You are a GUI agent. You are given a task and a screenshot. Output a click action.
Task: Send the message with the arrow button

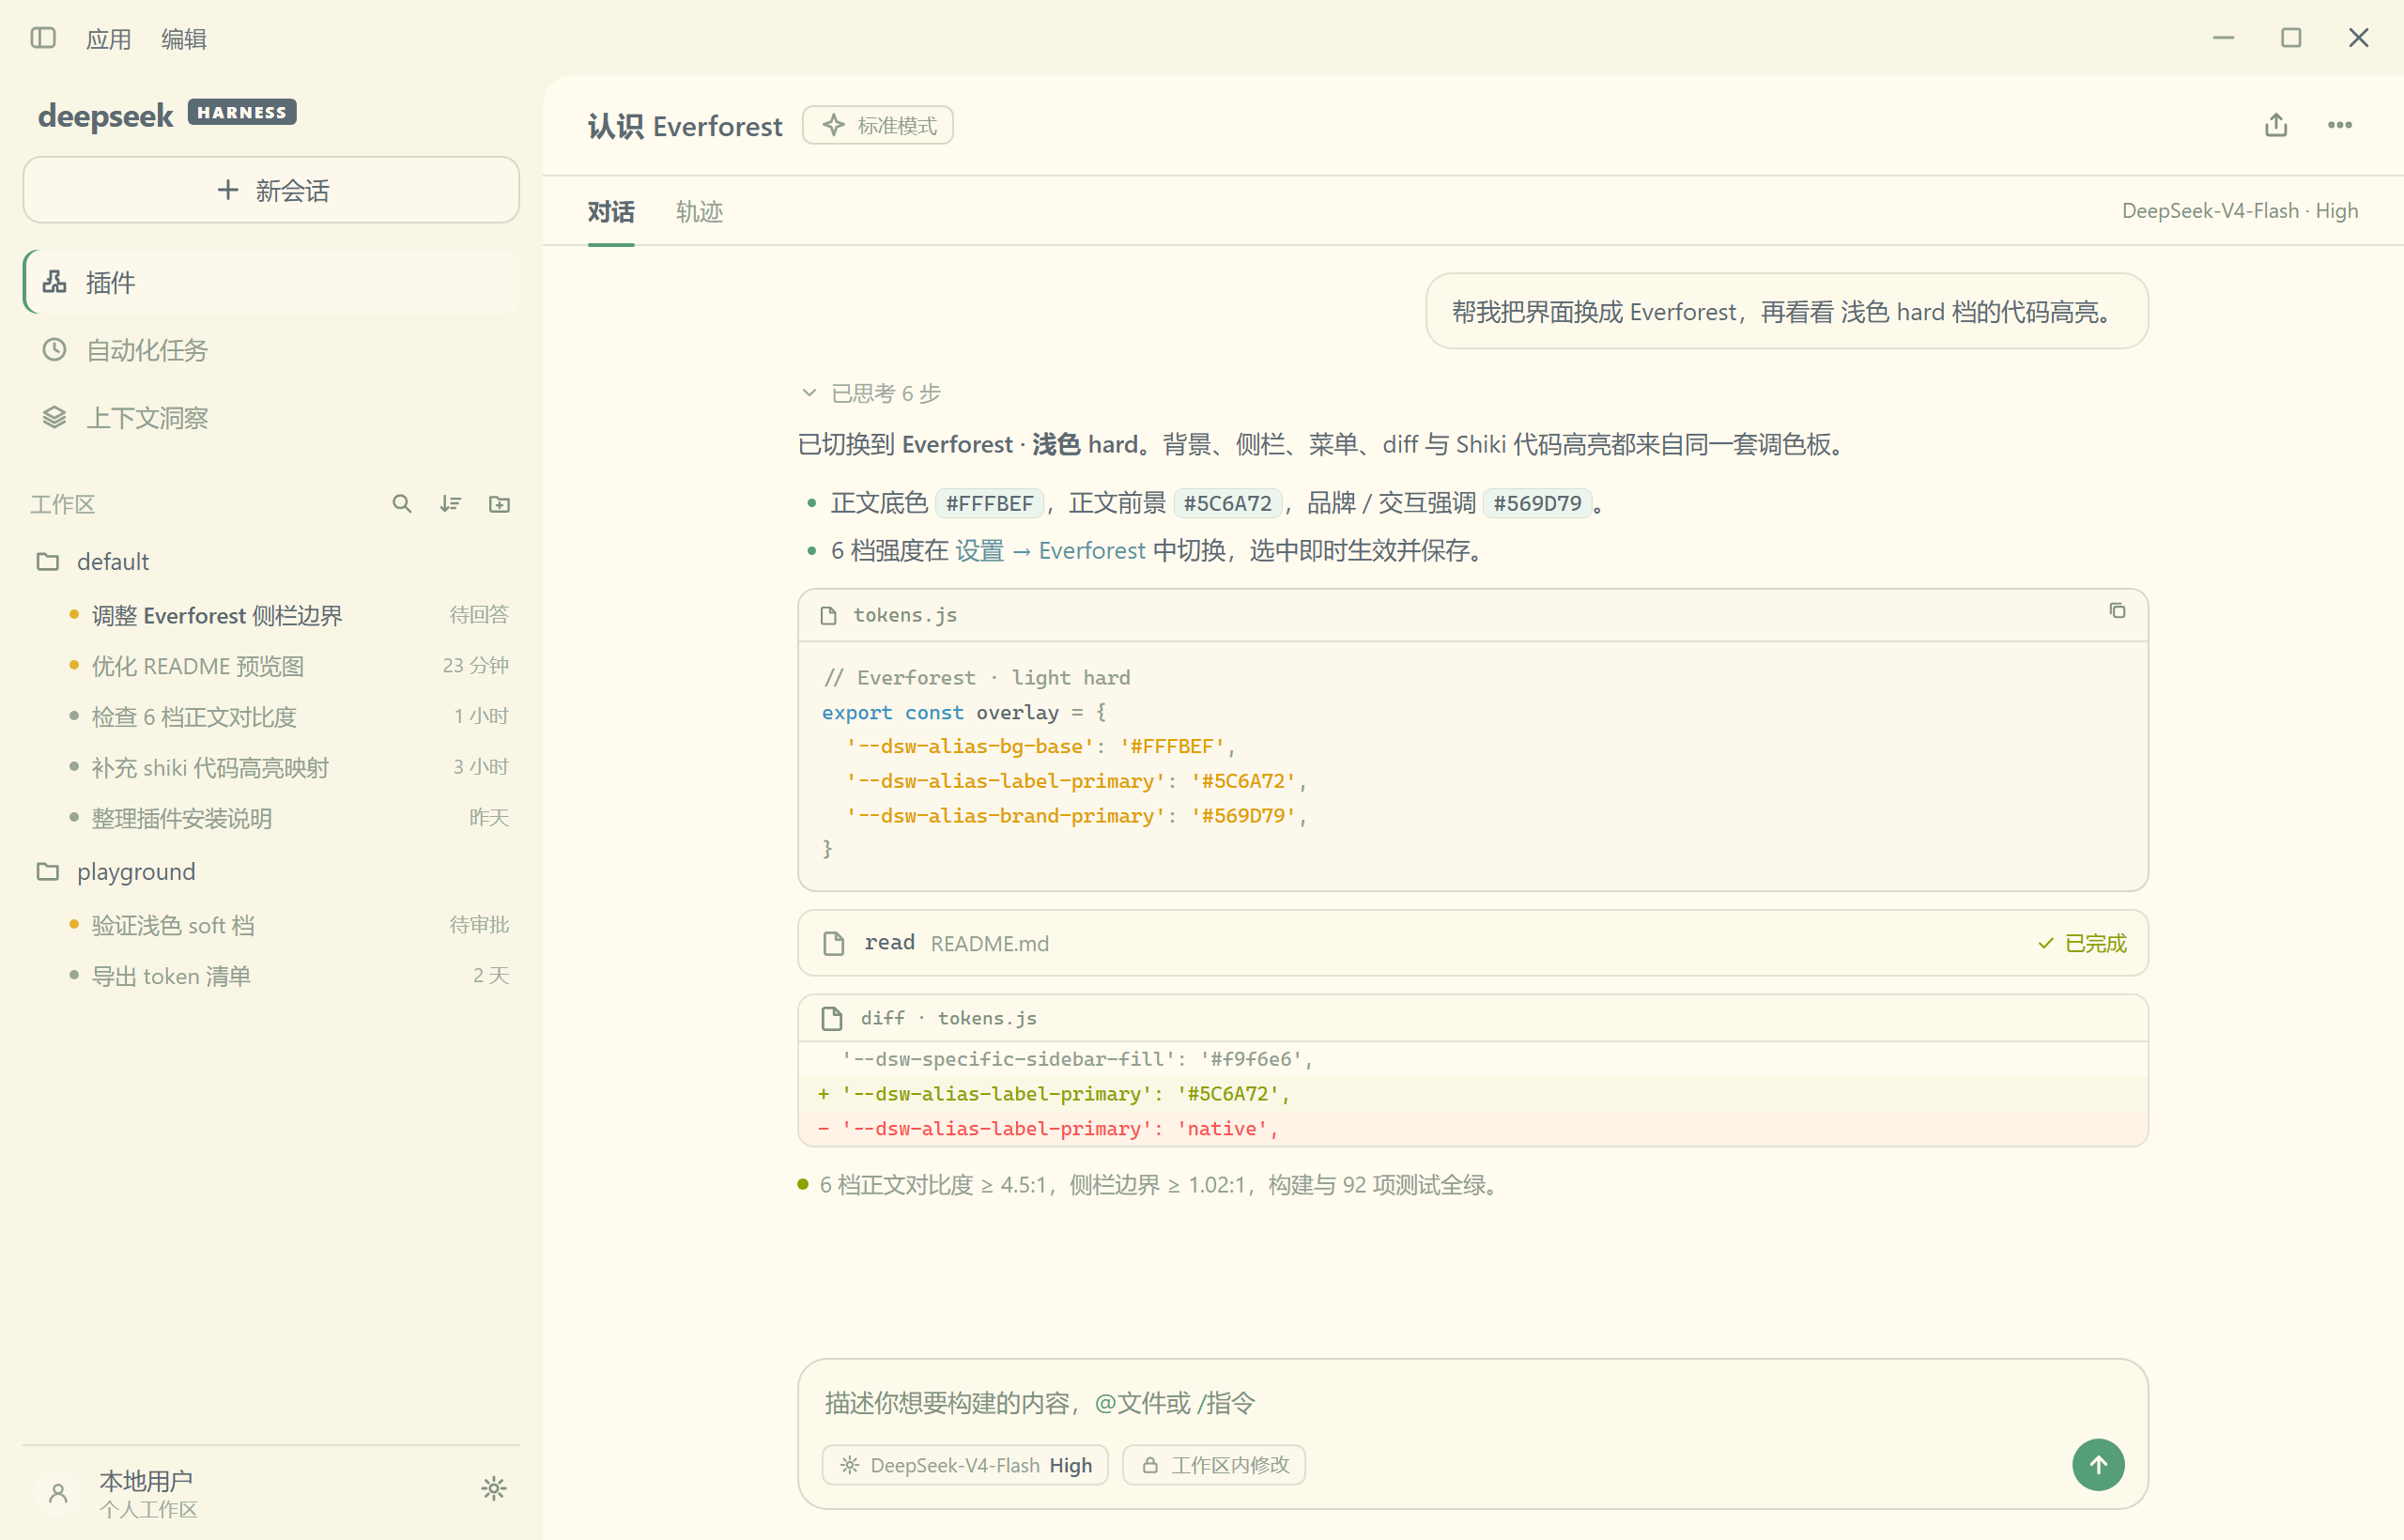2098,1465
